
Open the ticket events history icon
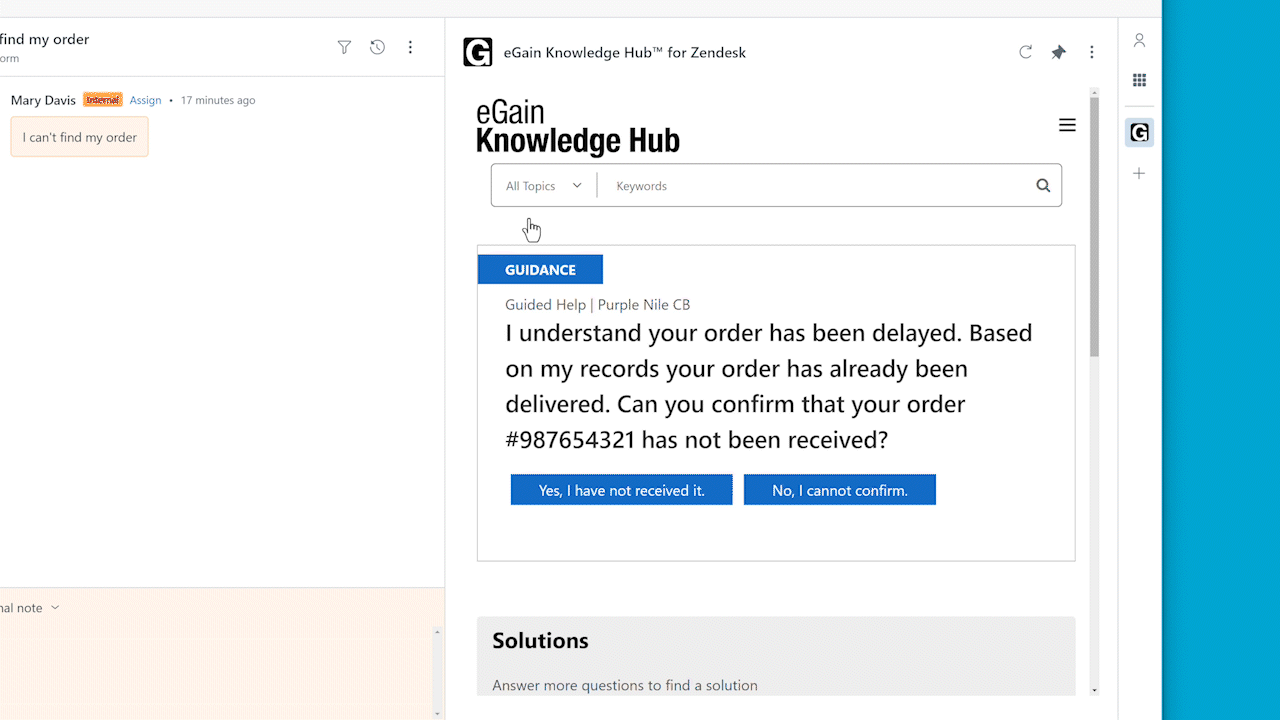point(377,47)
